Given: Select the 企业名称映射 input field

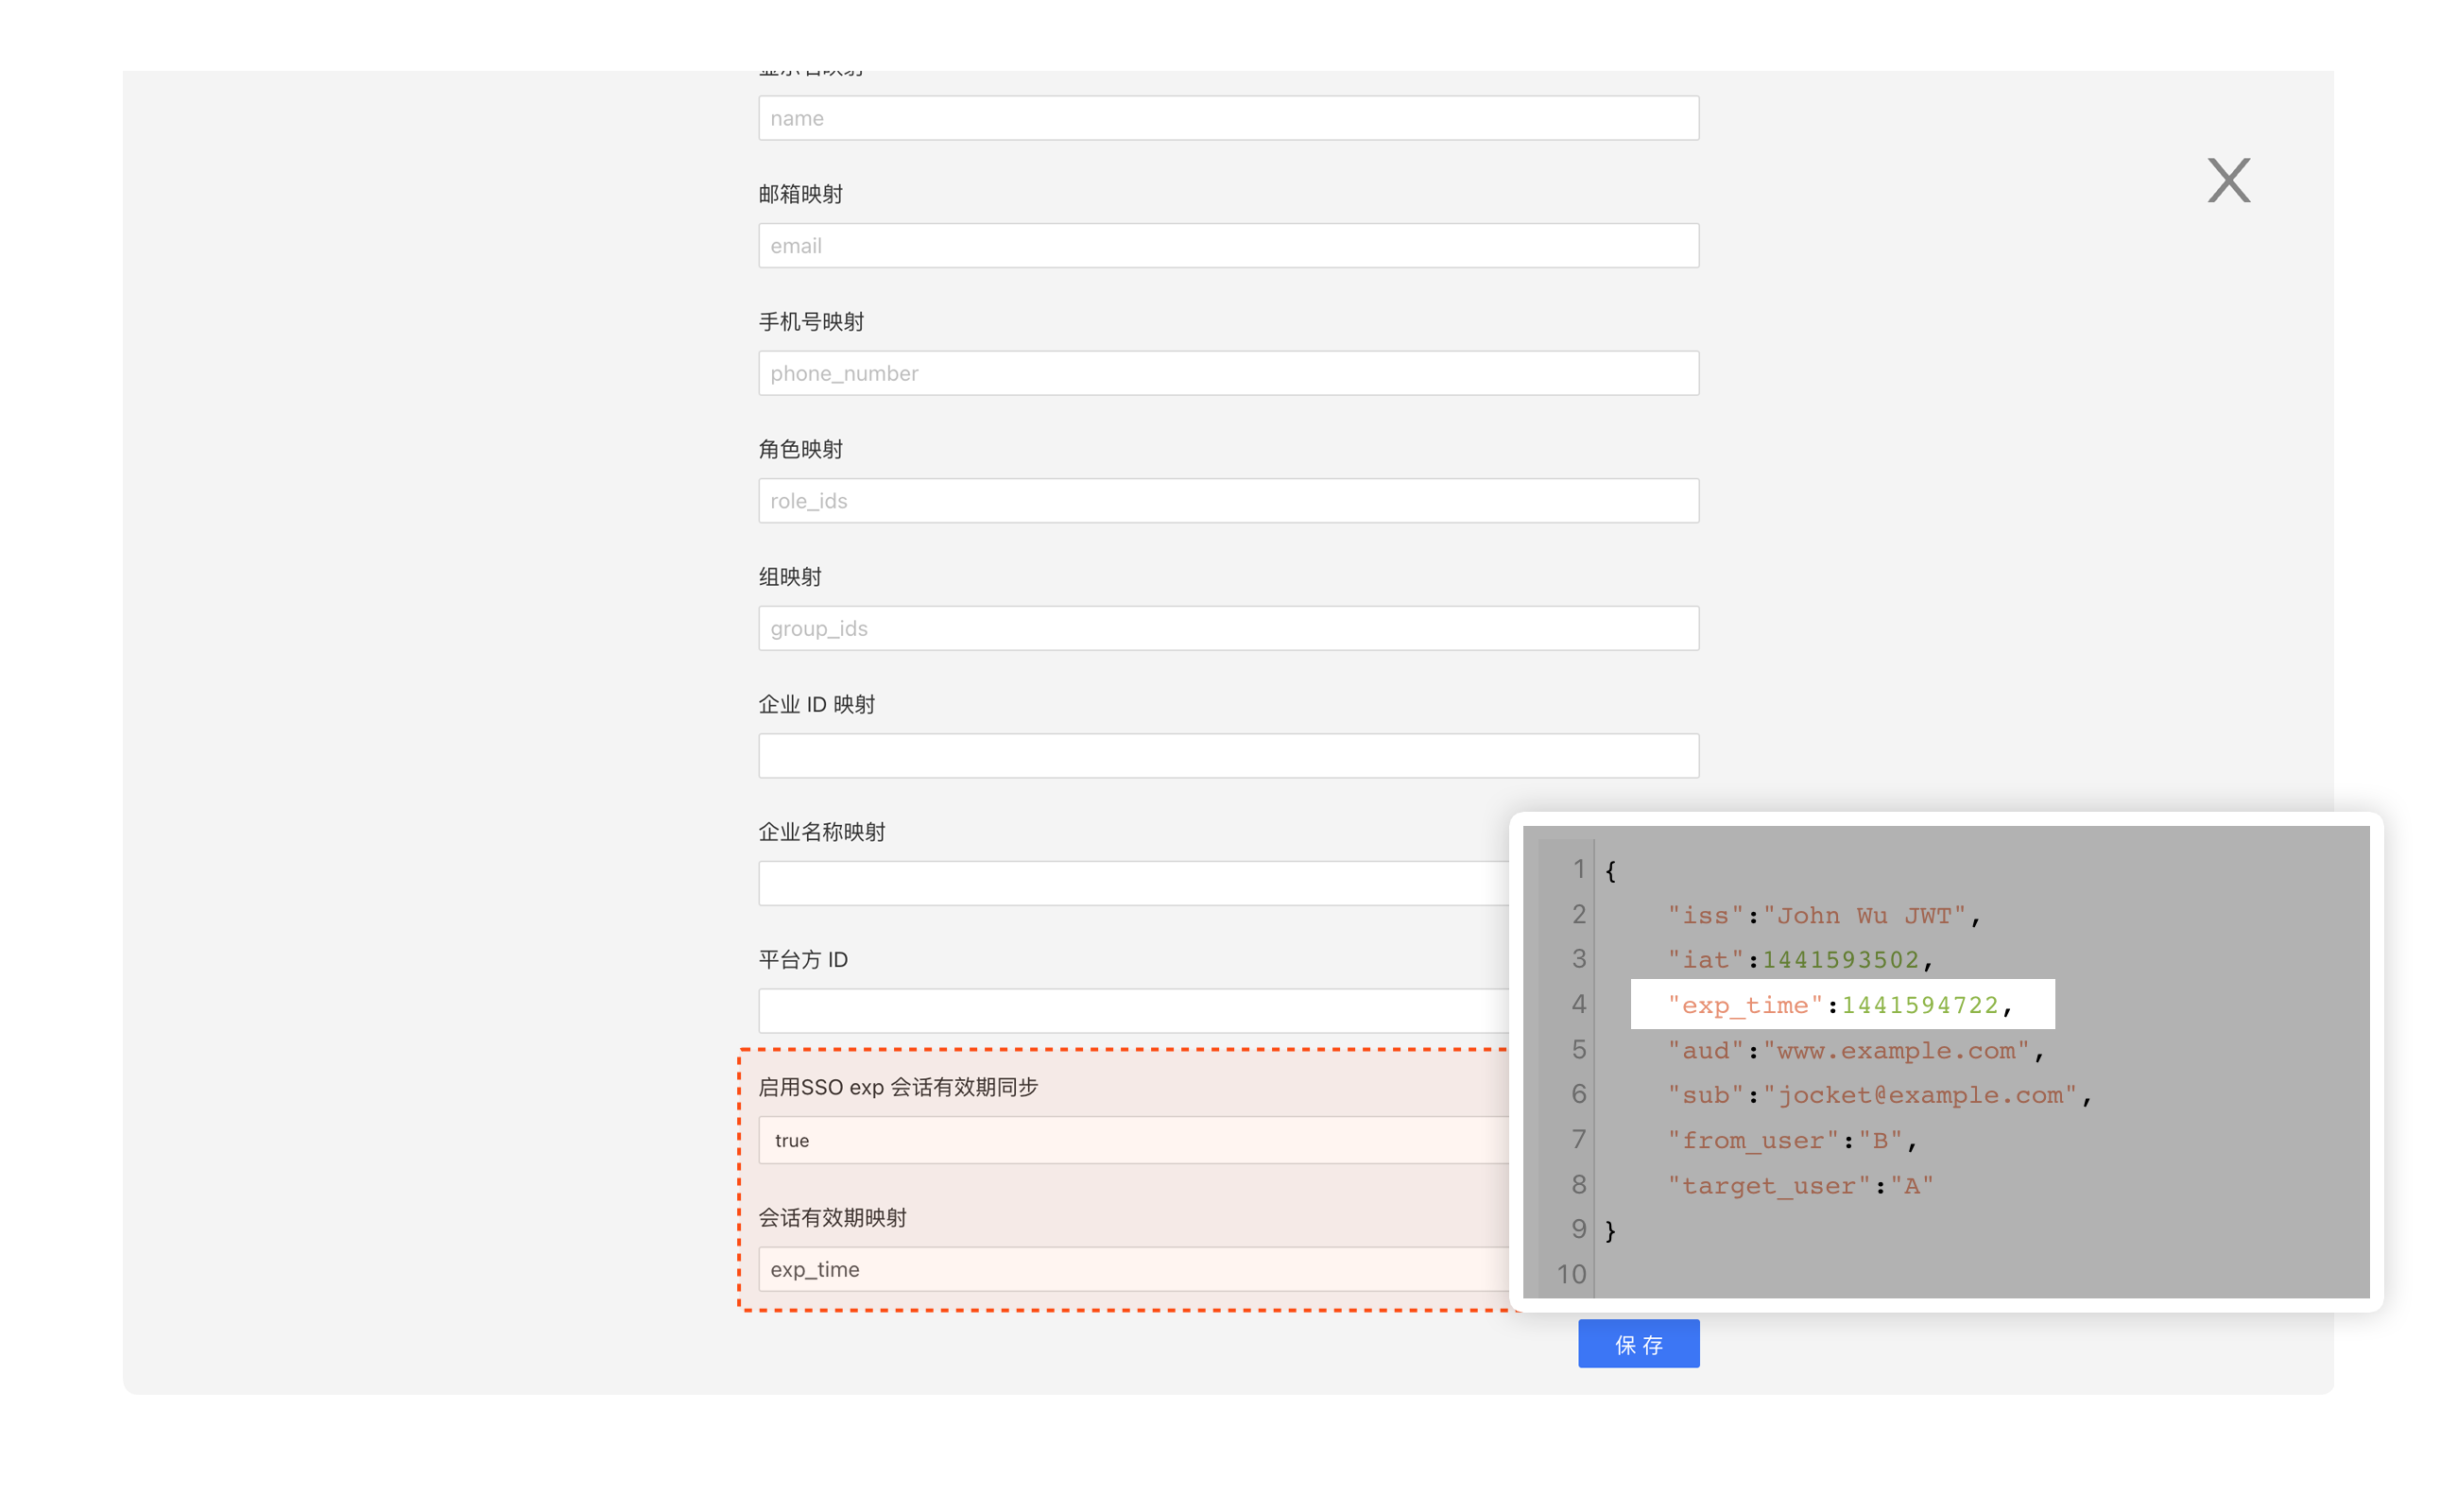Looking at the screenshot, I should tap(1133, 883).
